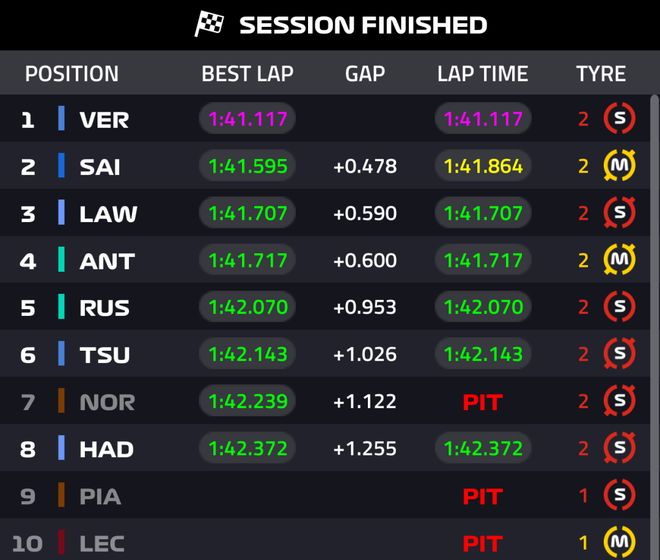This screenshot has height=560, width=660.
Task: Click the red PIT label for NOR
Action: 483,402
